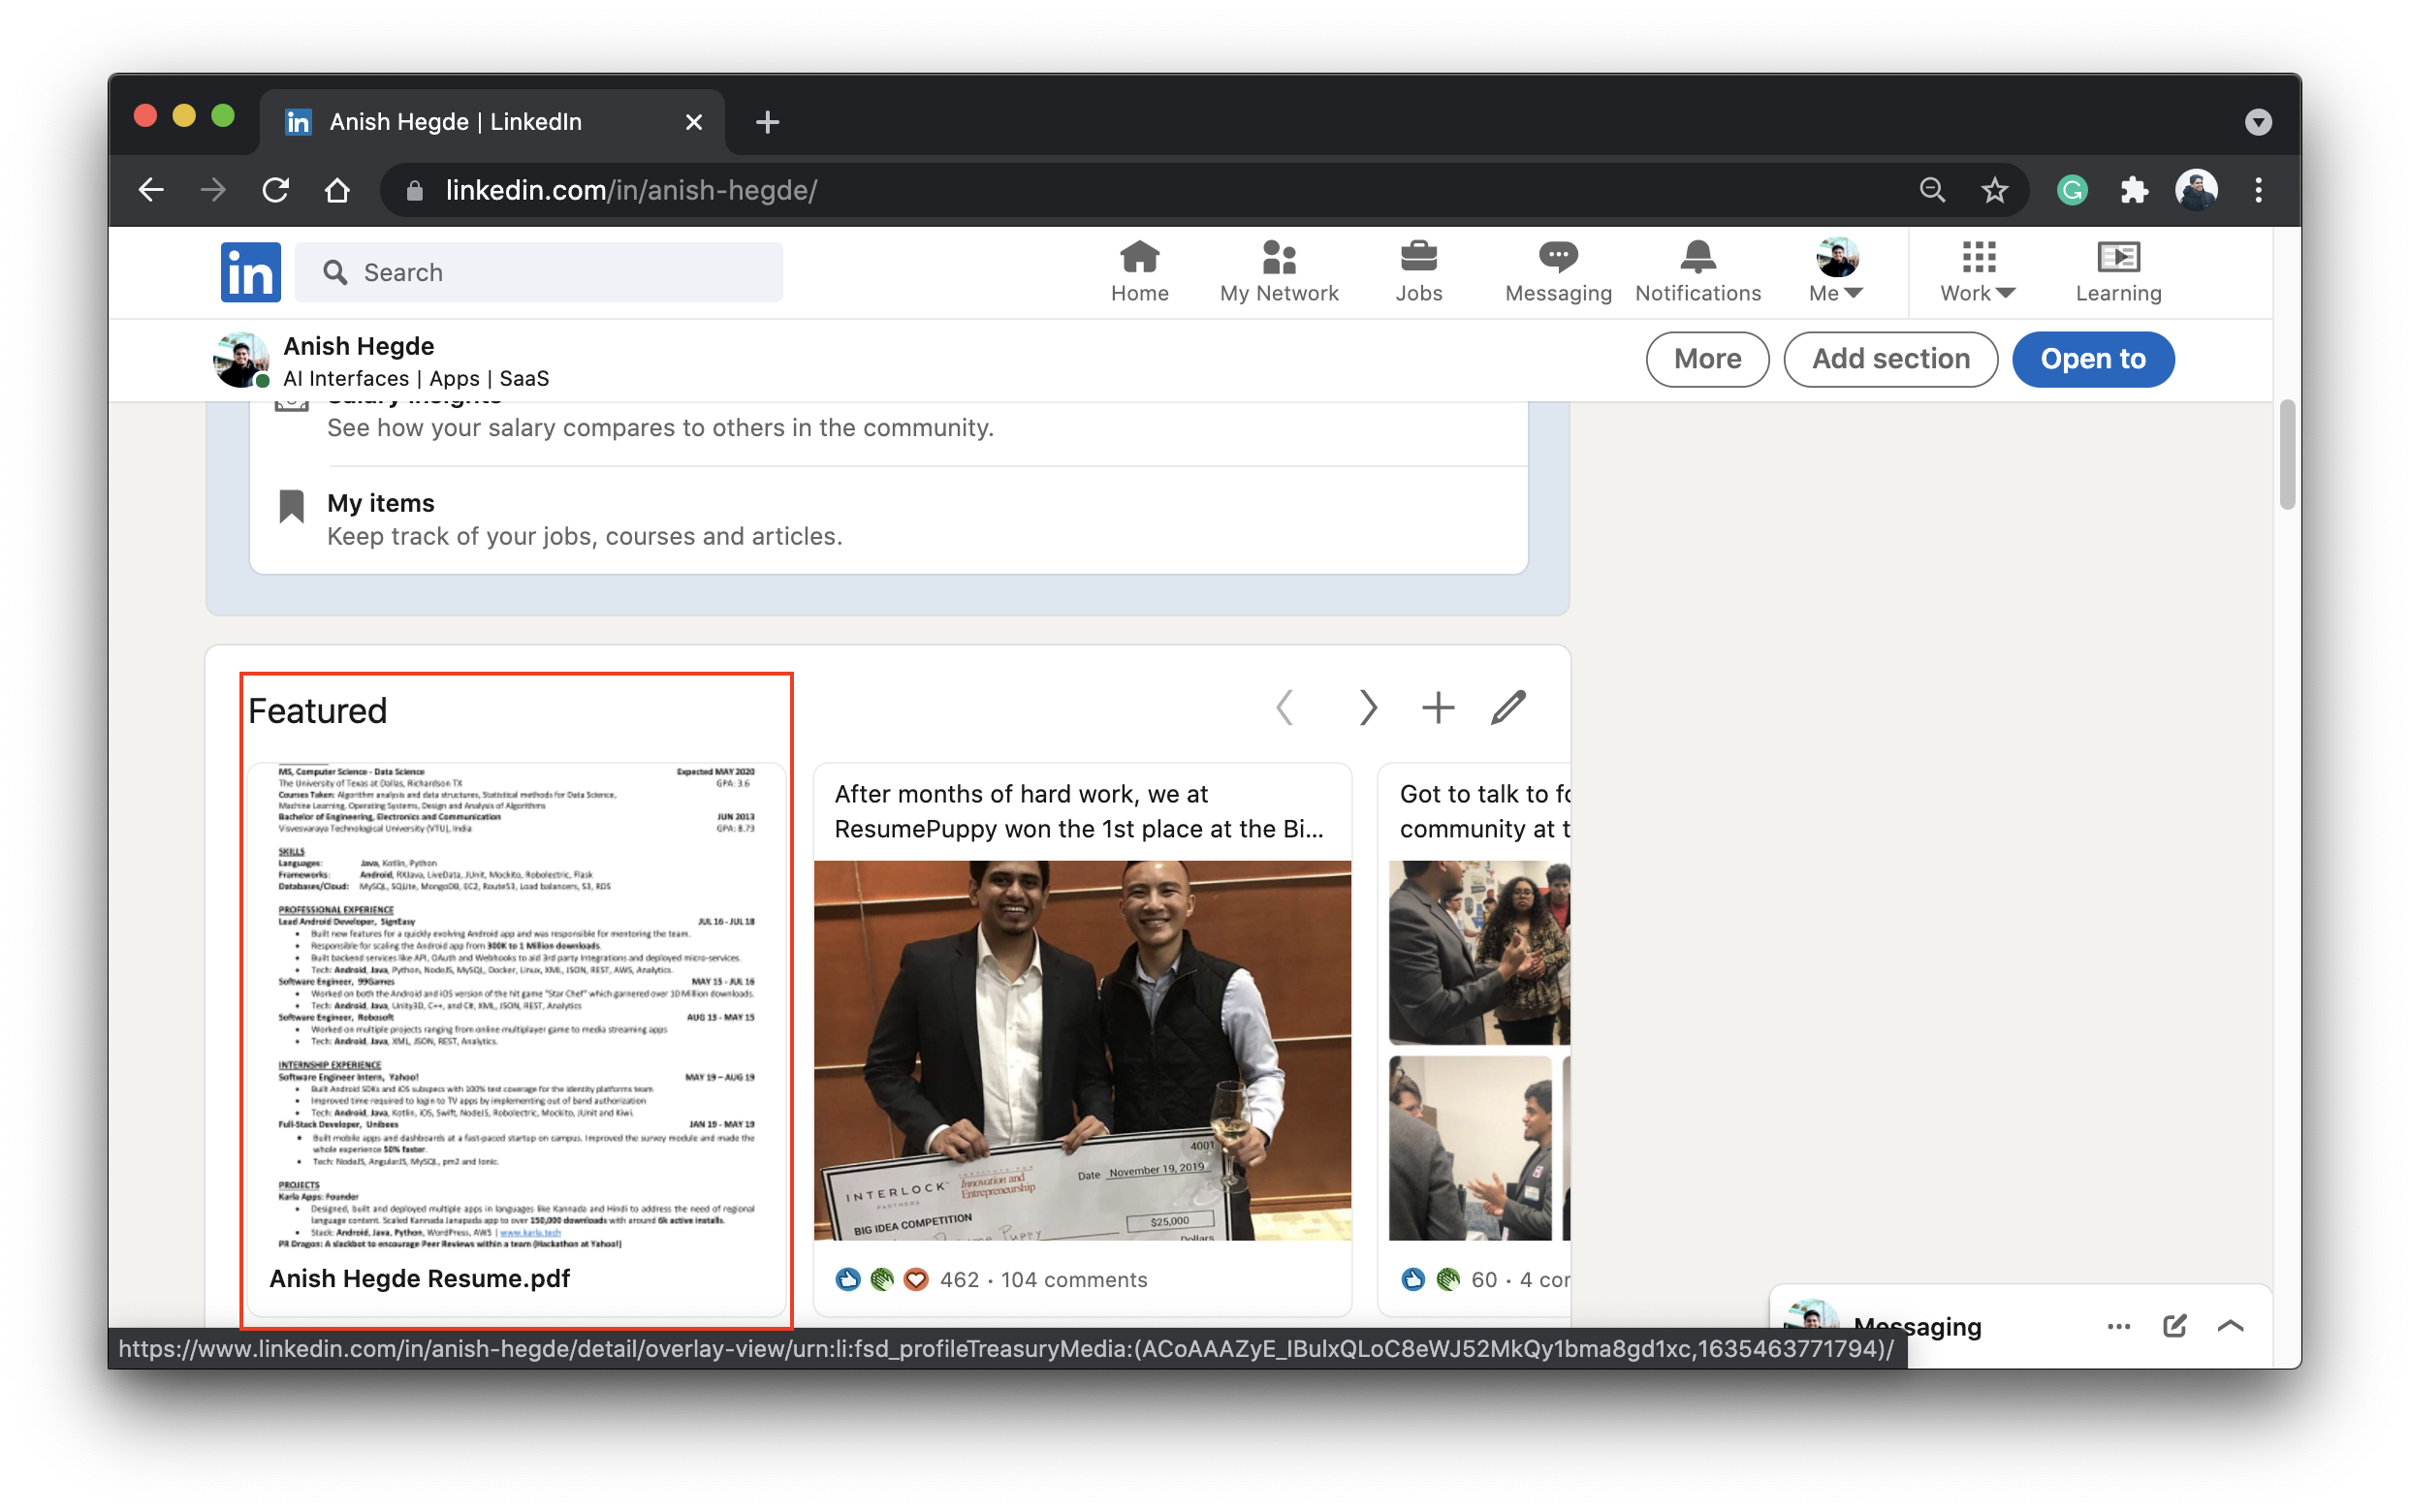Expand the Messaging panel with chevron
This screenshot has width=2410, height=1512.
point(2230,1326)
